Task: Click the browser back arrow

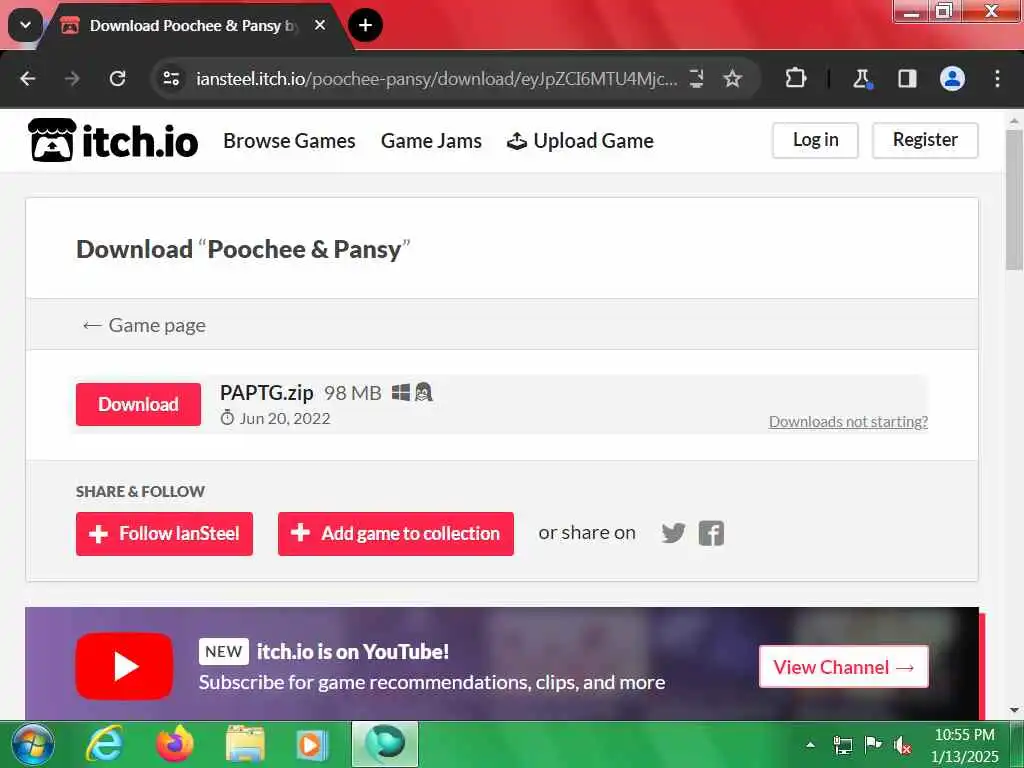Action: click(x=27, y=79)
